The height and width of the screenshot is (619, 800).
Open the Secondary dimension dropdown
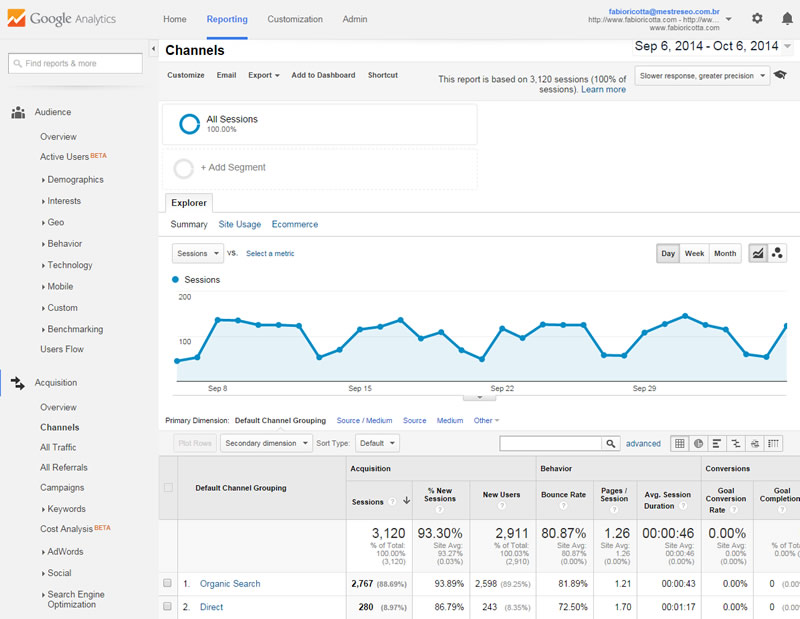tap(266, 443)
